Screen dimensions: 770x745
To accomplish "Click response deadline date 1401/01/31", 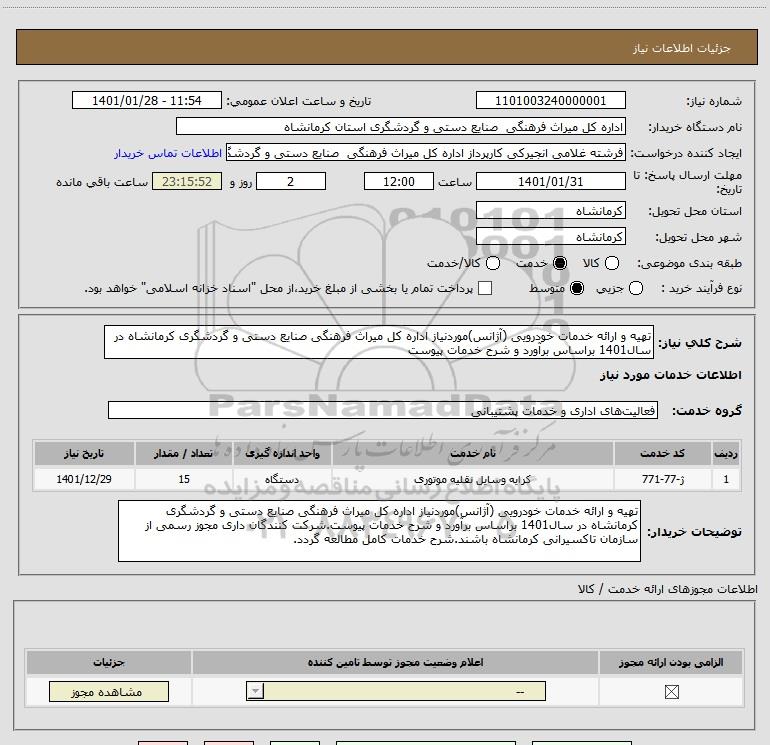I will (550, 181).
